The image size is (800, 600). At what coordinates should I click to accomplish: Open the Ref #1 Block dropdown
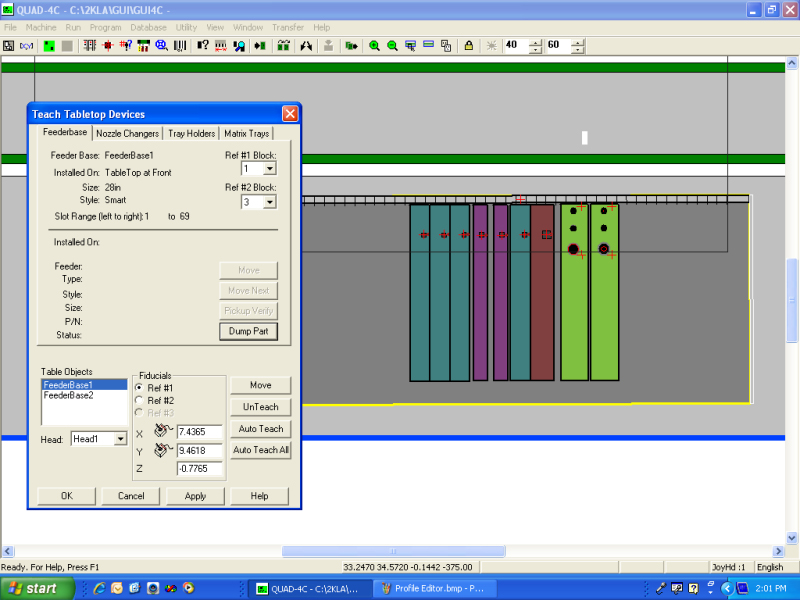coord(270,168)
